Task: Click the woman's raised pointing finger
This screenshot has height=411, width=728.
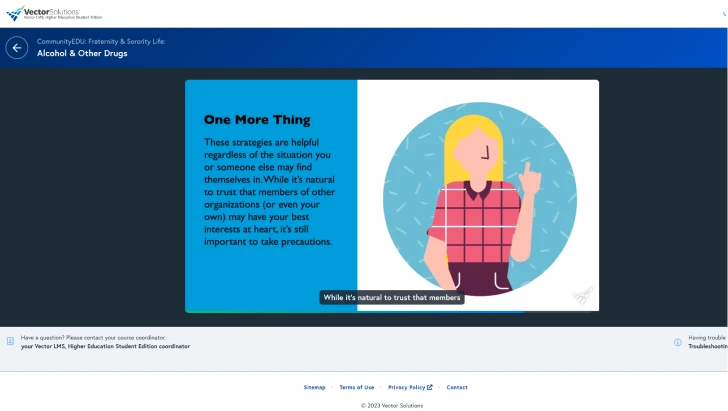Action: pos(531,174)
